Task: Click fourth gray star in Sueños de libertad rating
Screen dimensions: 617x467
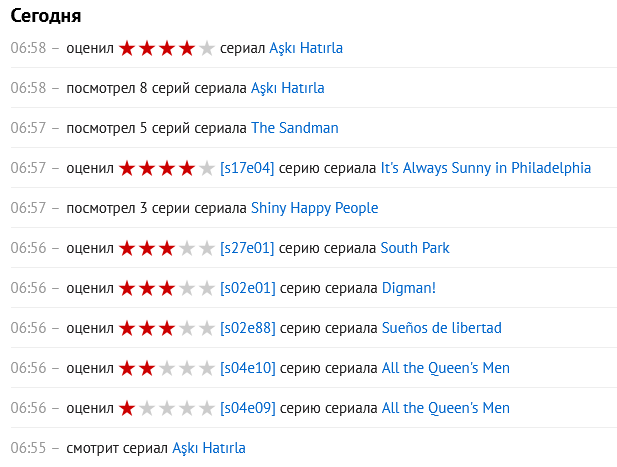Action: pyautogui.click(x=187, y=329)
